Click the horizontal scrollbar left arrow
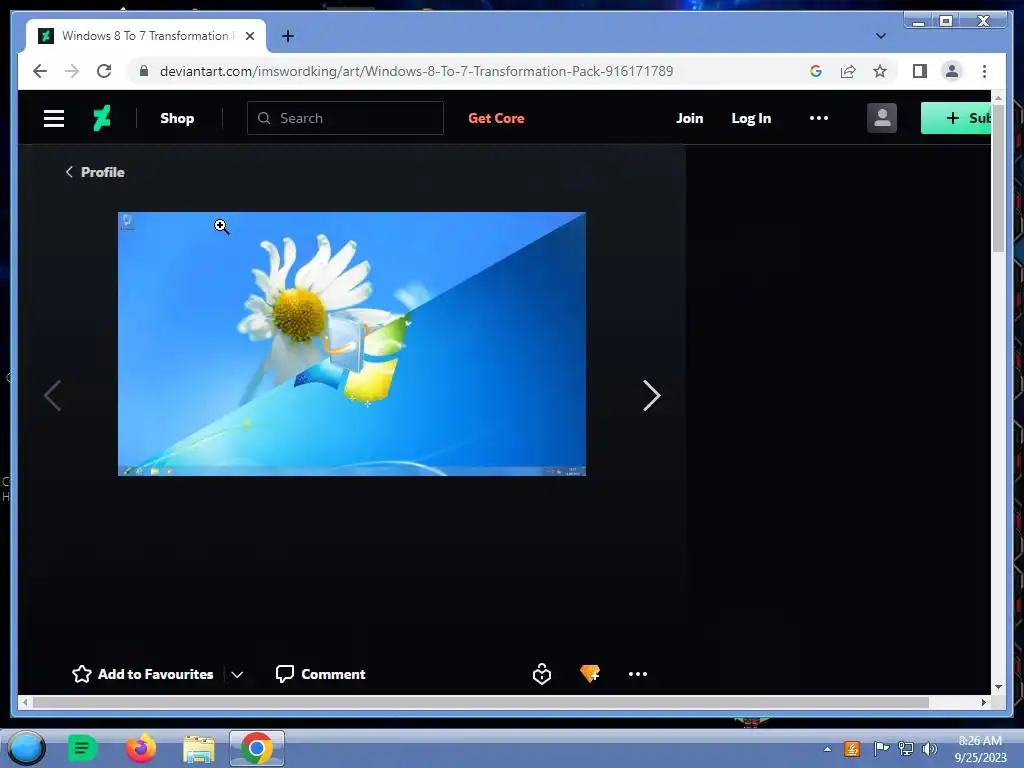1024x768 pixels. (25, 702)
